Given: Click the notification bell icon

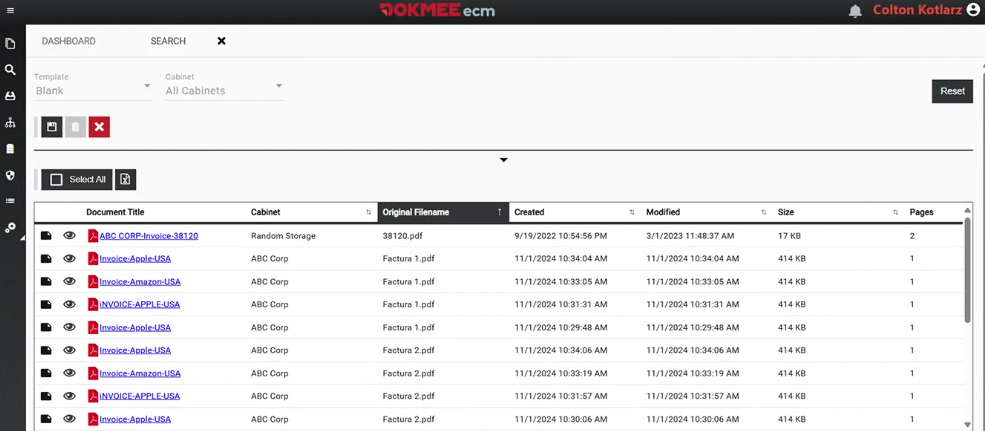Looking at the screenshot, I should 855,12.
